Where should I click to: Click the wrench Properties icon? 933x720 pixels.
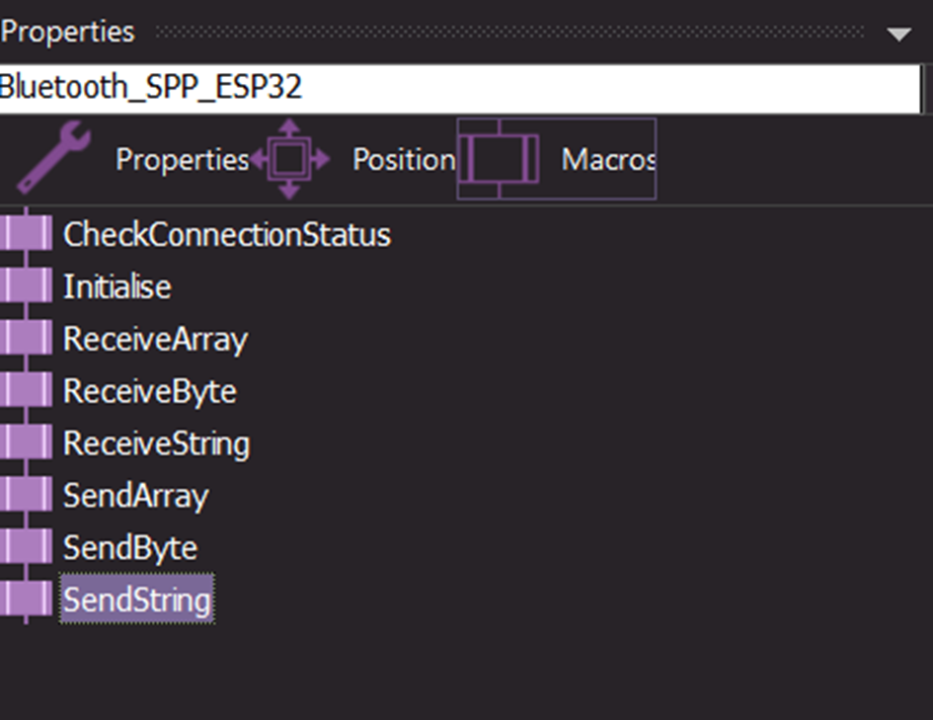tap(54, 159)
